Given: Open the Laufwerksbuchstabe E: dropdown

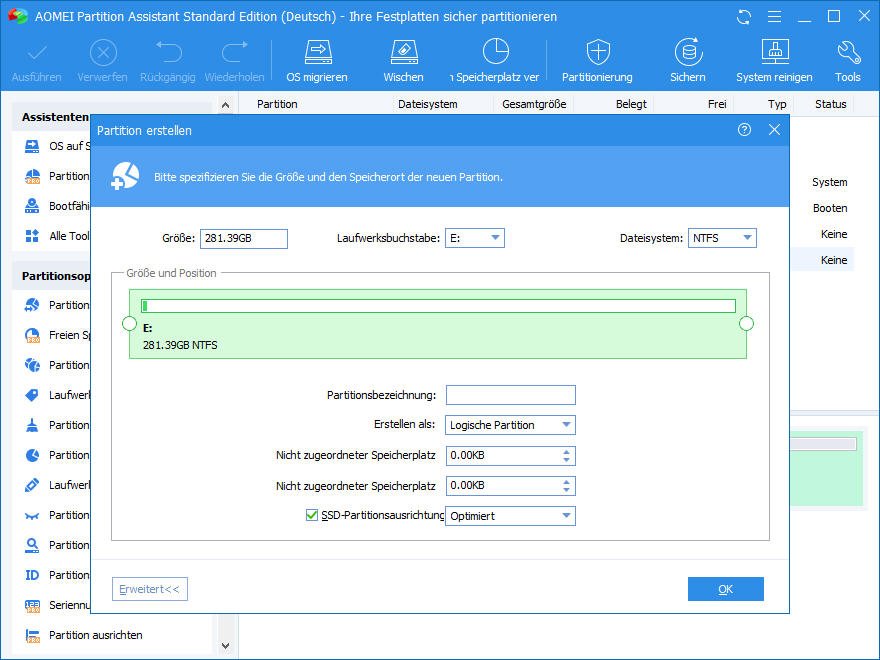Looking at the screenshot, I should point(475,238).
